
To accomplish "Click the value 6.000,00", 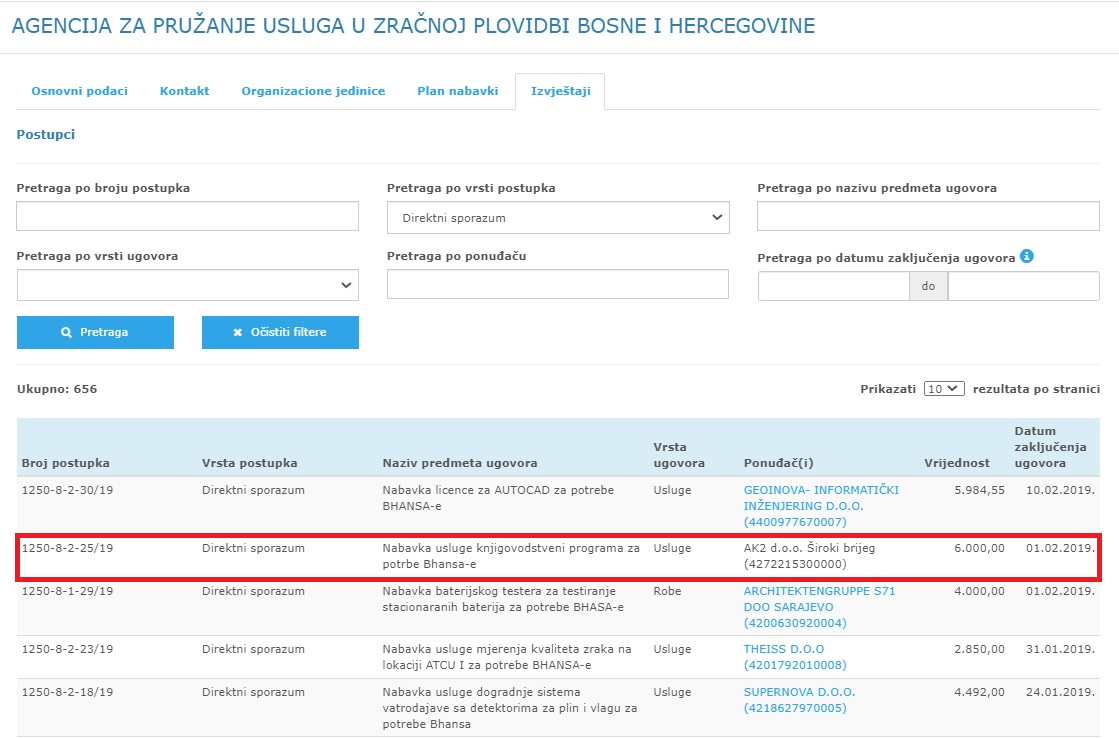I will tap(979, 548).
